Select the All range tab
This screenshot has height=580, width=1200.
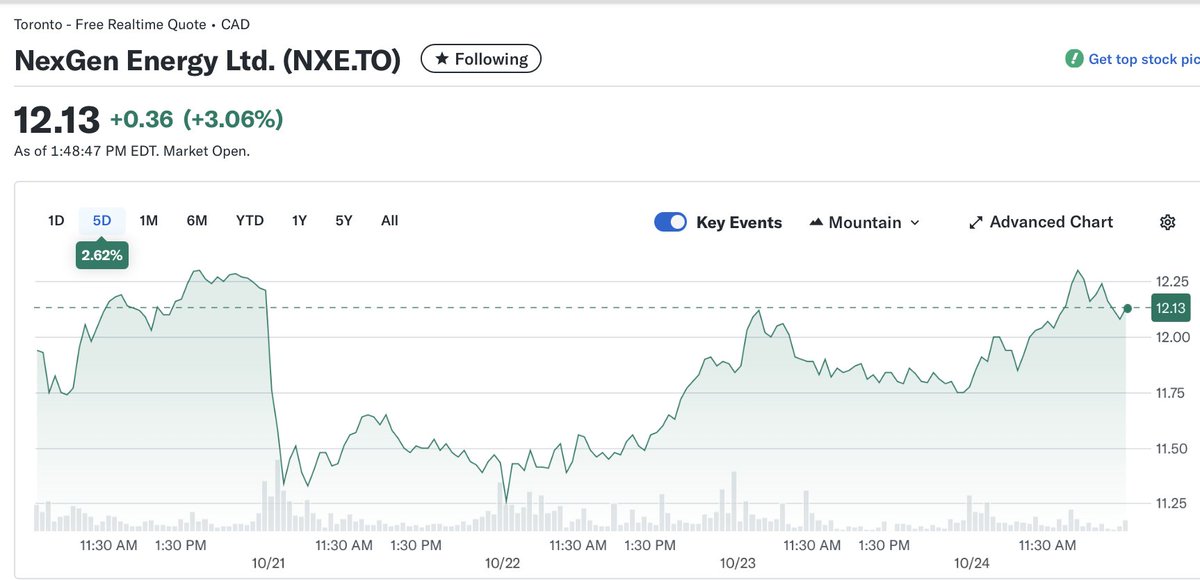390,220
